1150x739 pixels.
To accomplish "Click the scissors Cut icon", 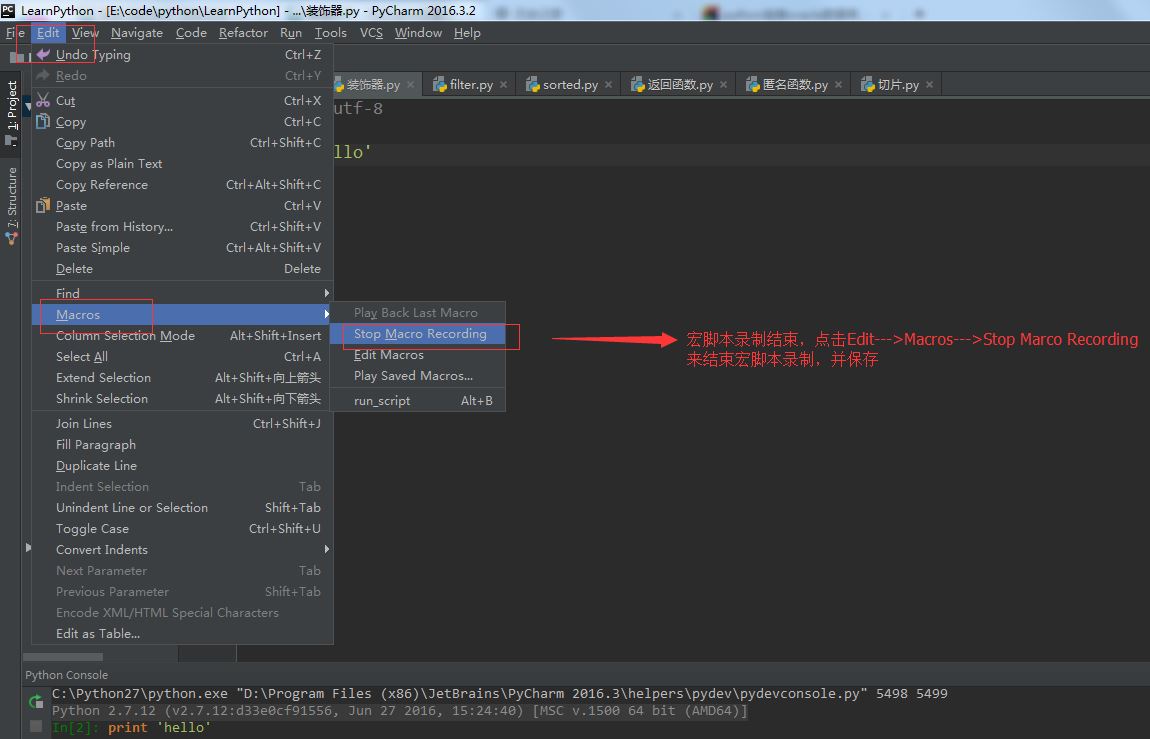I will (43, 101).
